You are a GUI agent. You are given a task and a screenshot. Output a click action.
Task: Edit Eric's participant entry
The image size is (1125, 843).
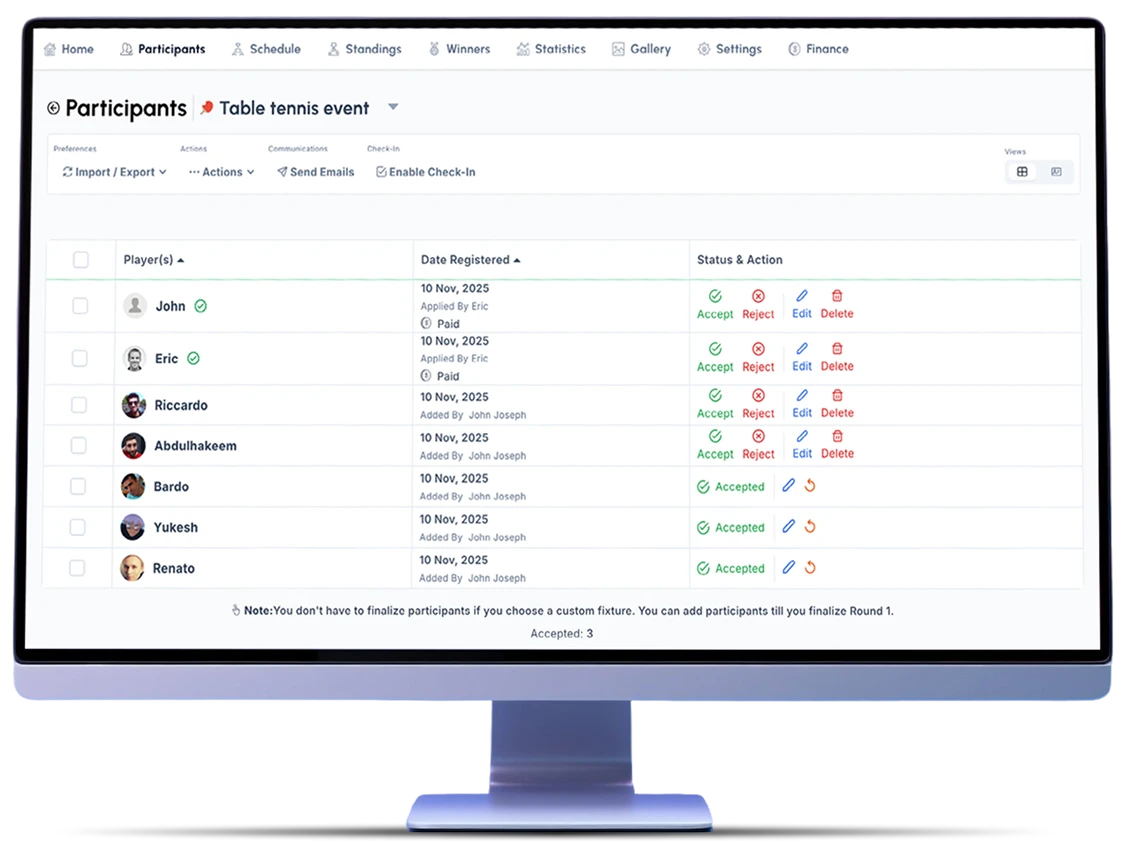[x=802, y=357]
